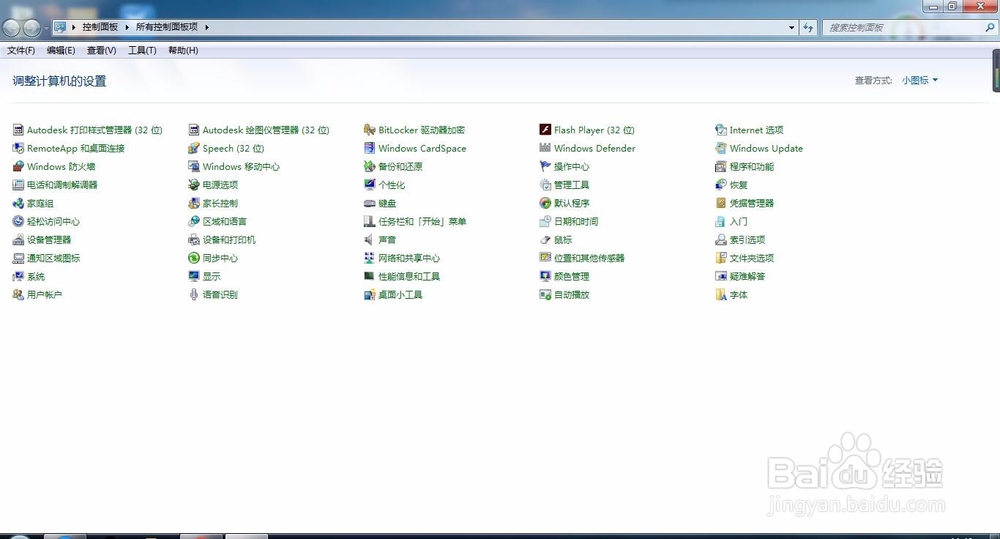
Task: Open the 编辑(E) menu
Action: (x=61, y=50)
